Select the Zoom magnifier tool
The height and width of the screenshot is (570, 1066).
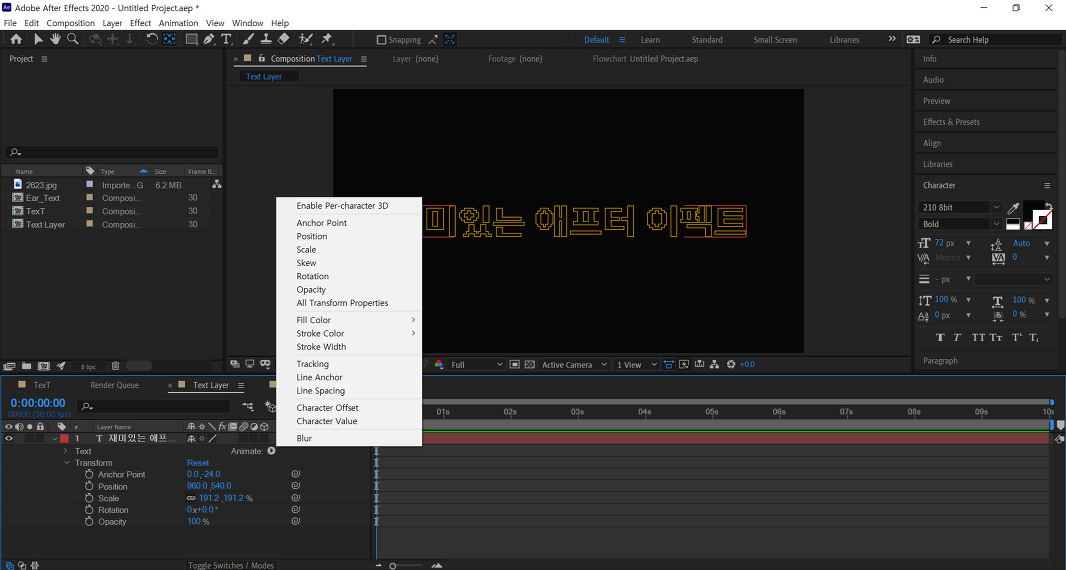(x=72, y=39)
